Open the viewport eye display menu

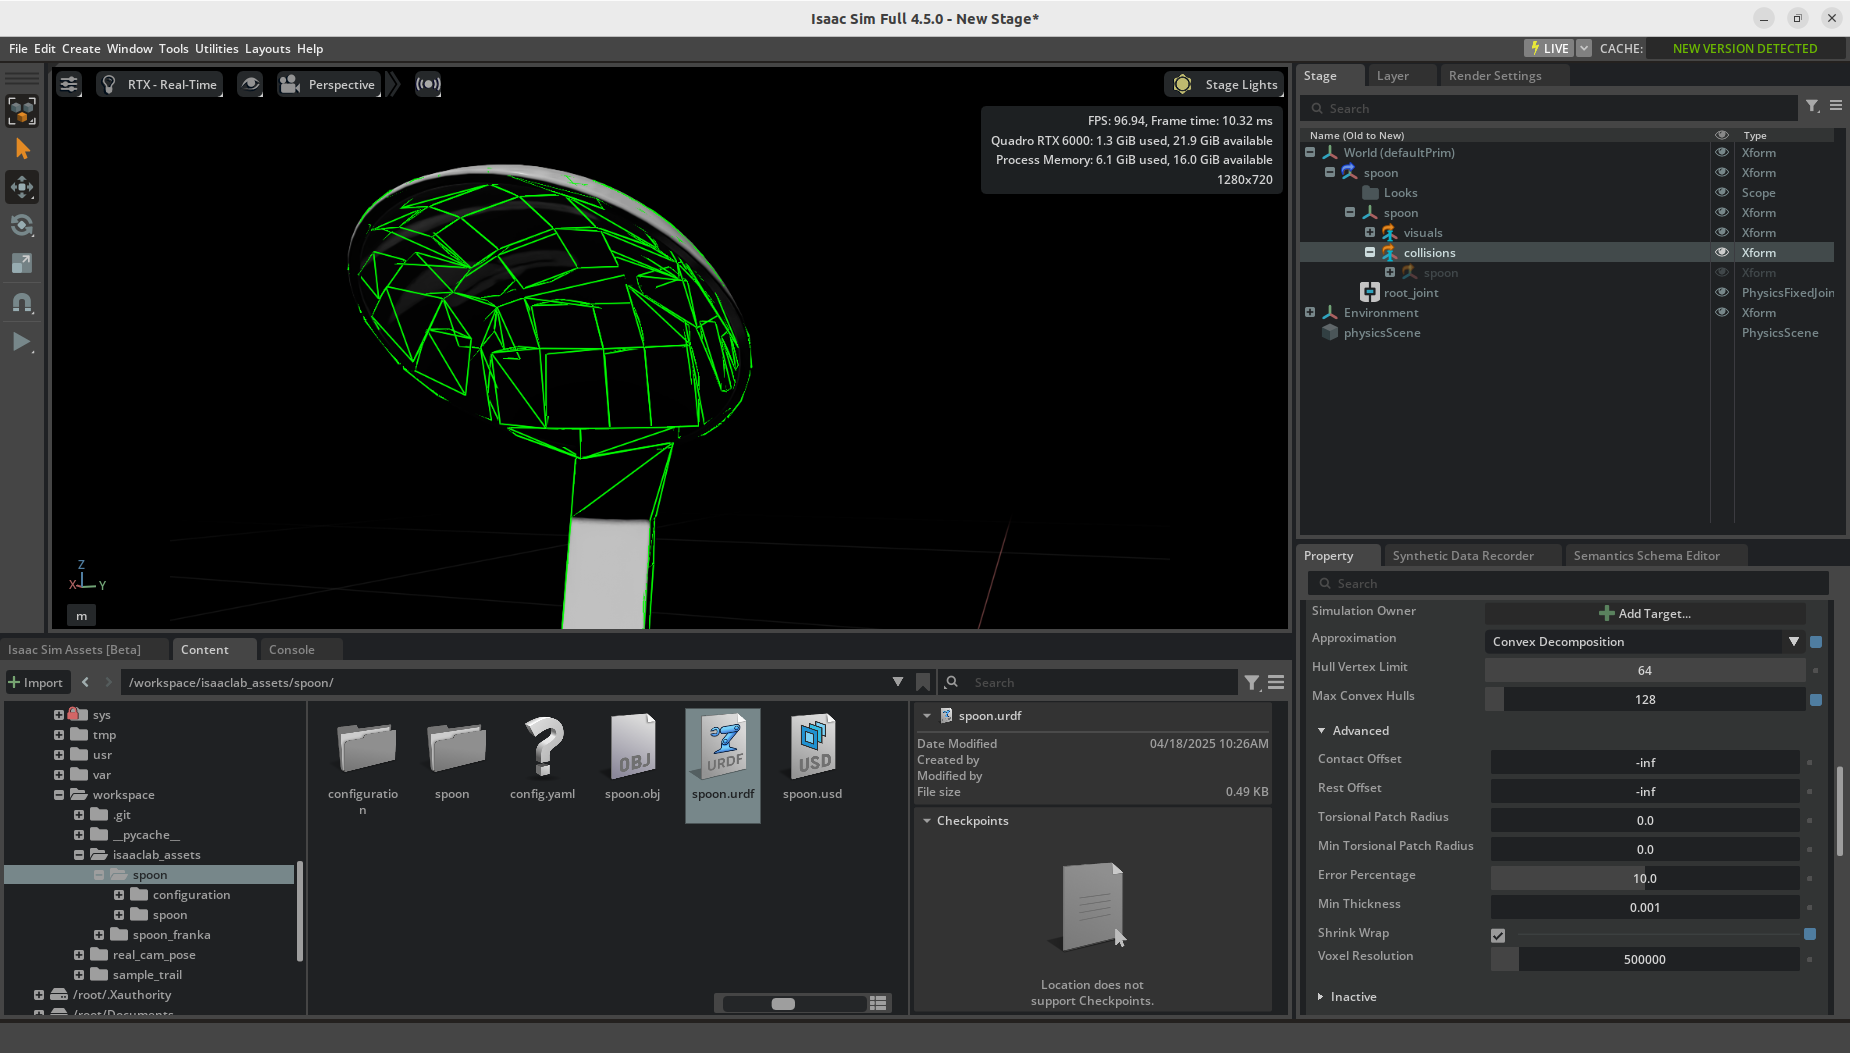coord(250,84)
